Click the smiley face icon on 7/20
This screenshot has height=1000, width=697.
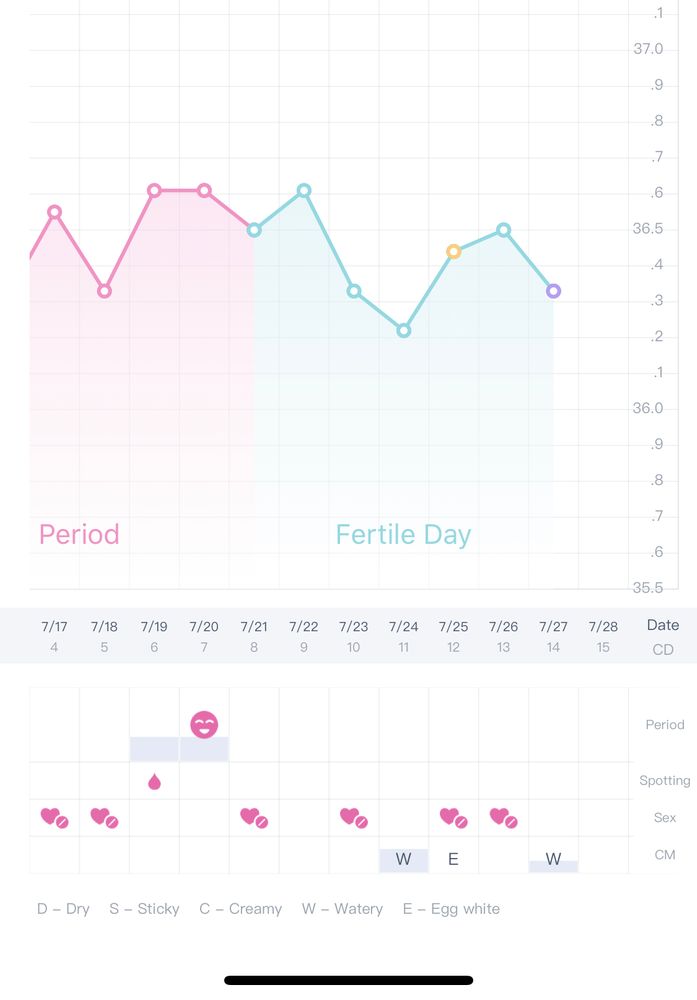pyautogui.click(x=204, y=725)
